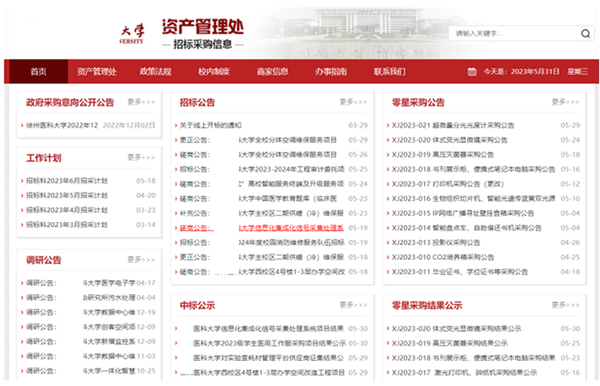Viewport: 600px width, 386px height.
Task: Show 更多 for 调研公告 section
Action: click(141, 260)
